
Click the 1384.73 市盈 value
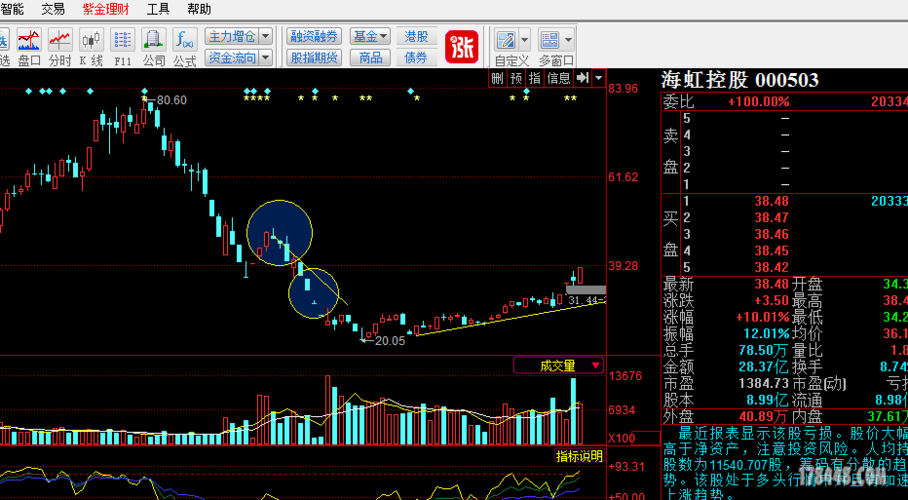click(x=764, y=384)
